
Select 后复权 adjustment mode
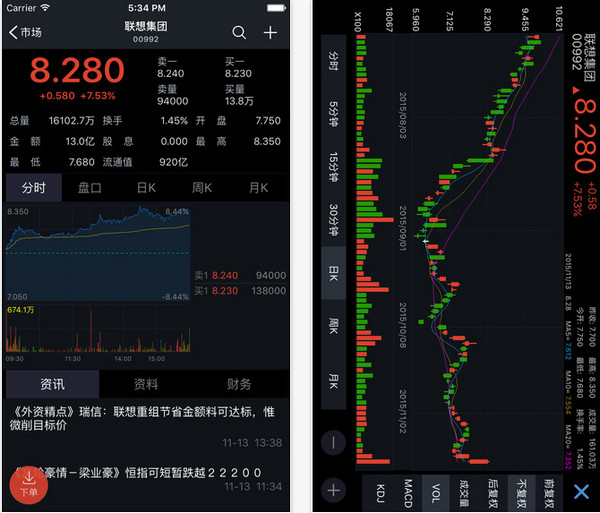493,493
